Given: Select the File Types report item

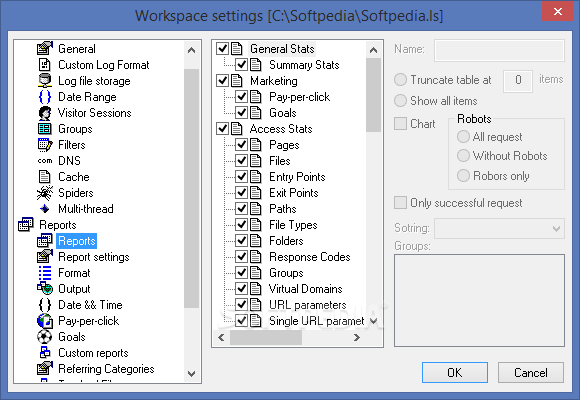Looking at the screenshot, I should click(x=293, y=225).
